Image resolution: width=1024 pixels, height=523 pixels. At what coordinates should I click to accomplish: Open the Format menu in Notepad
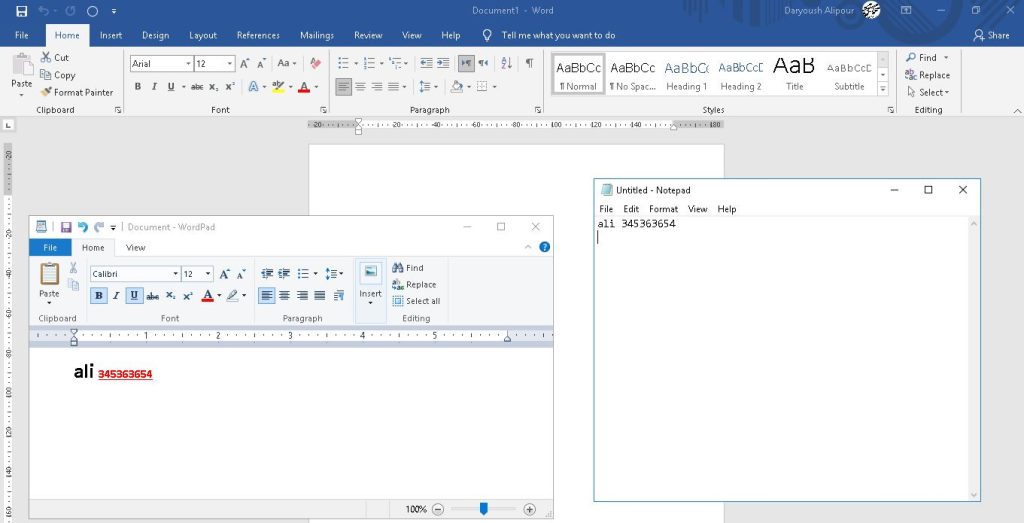point(663,209)
